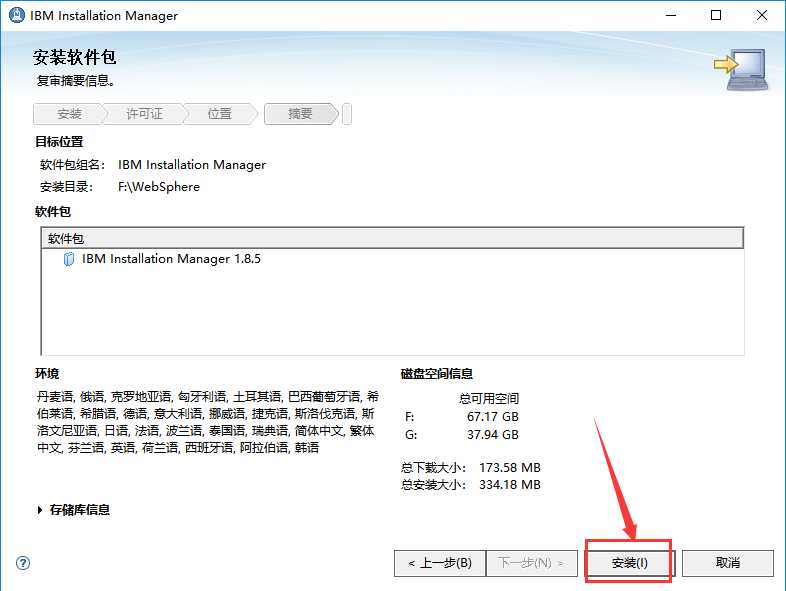This screenshot has width=786, height=591.
Task: Click the 173.58 MB total download size
Action: click(510, 468)
